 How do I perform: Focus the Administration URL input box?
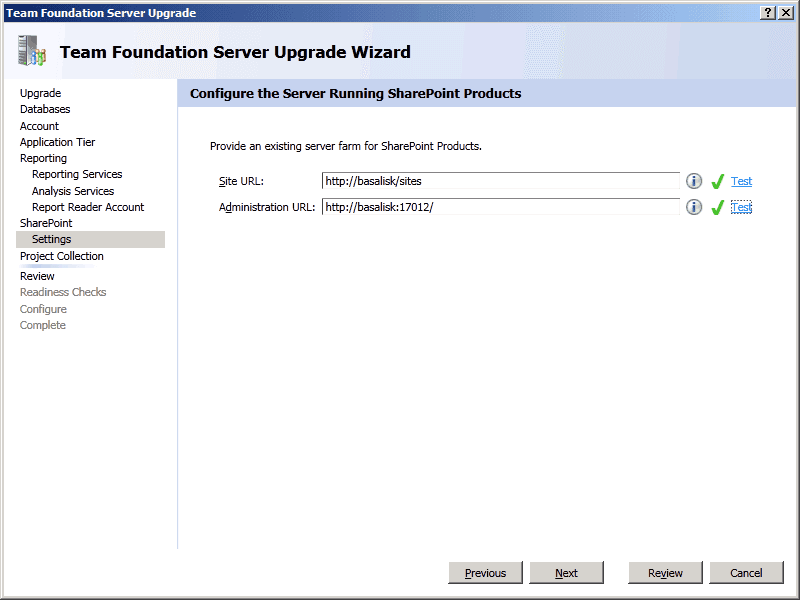(x=500, y=207)
